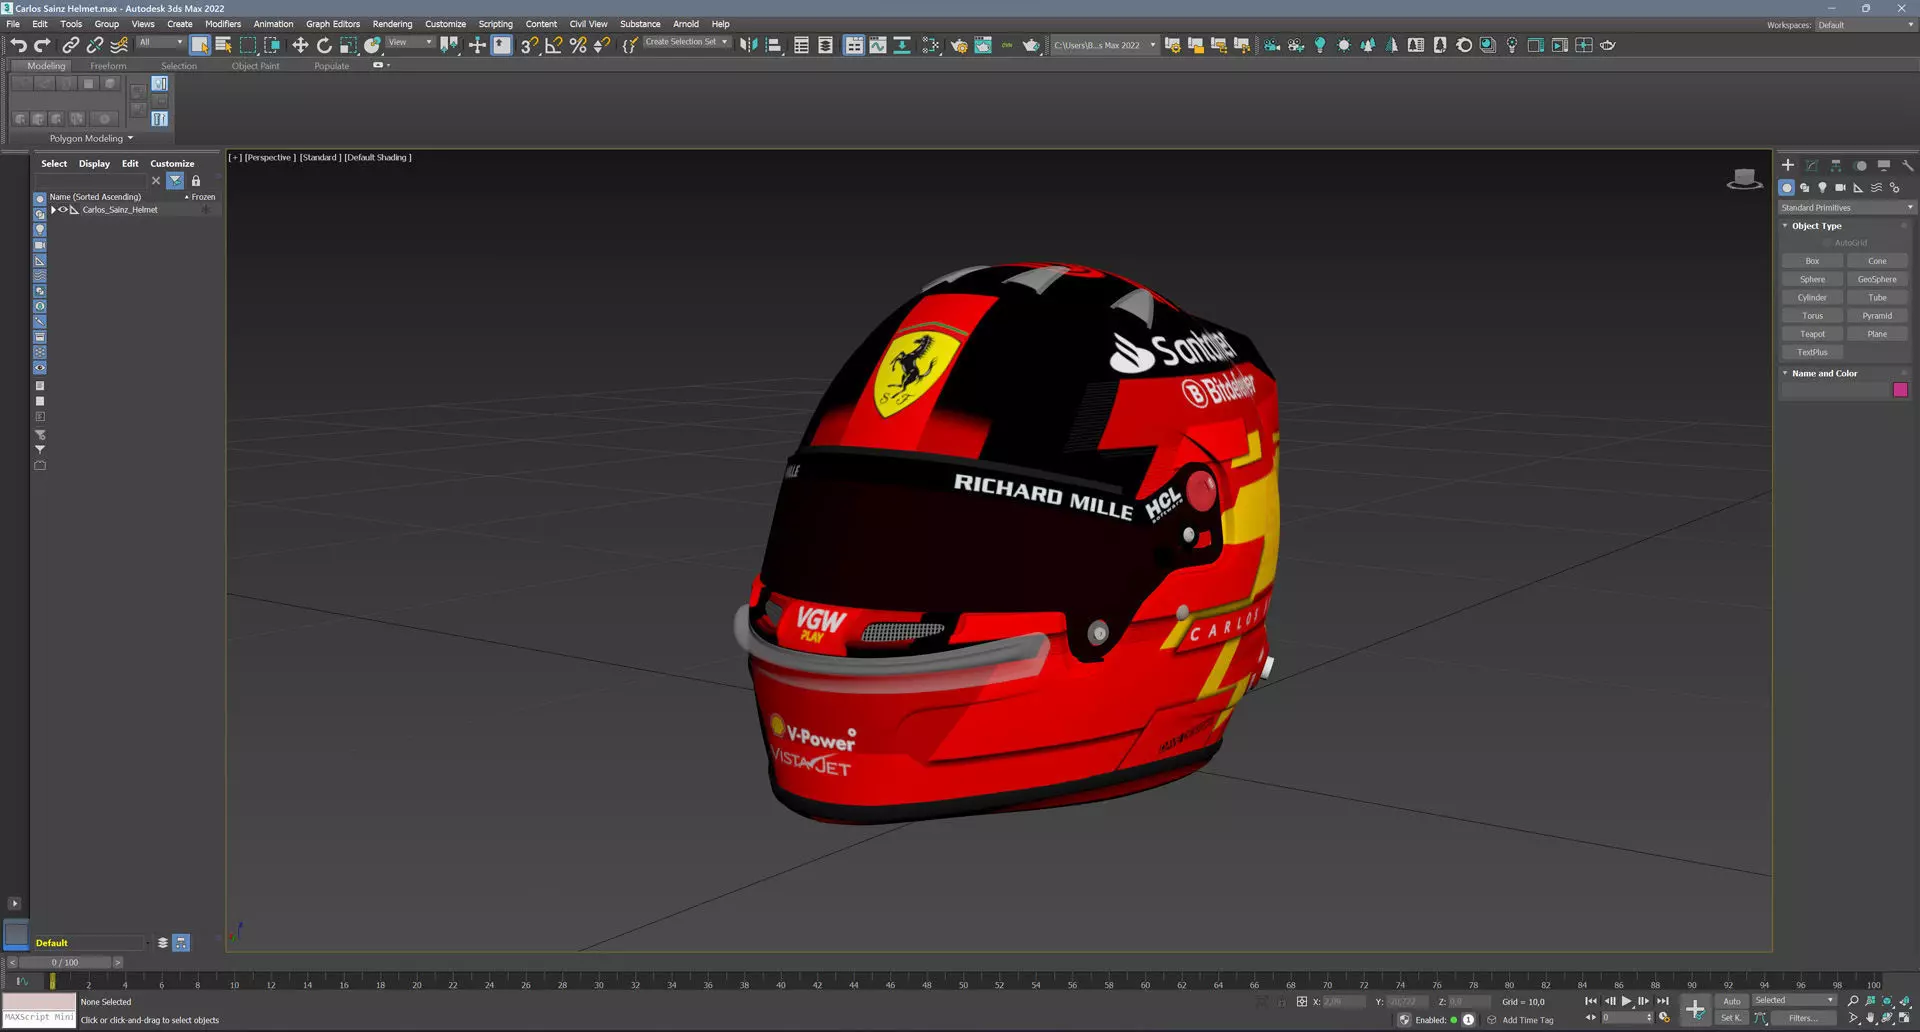The height and width of the screenshot is (1032, 1920).
Task: Open Polygon Modeling dropdown
Action: (x=91, y=139)
